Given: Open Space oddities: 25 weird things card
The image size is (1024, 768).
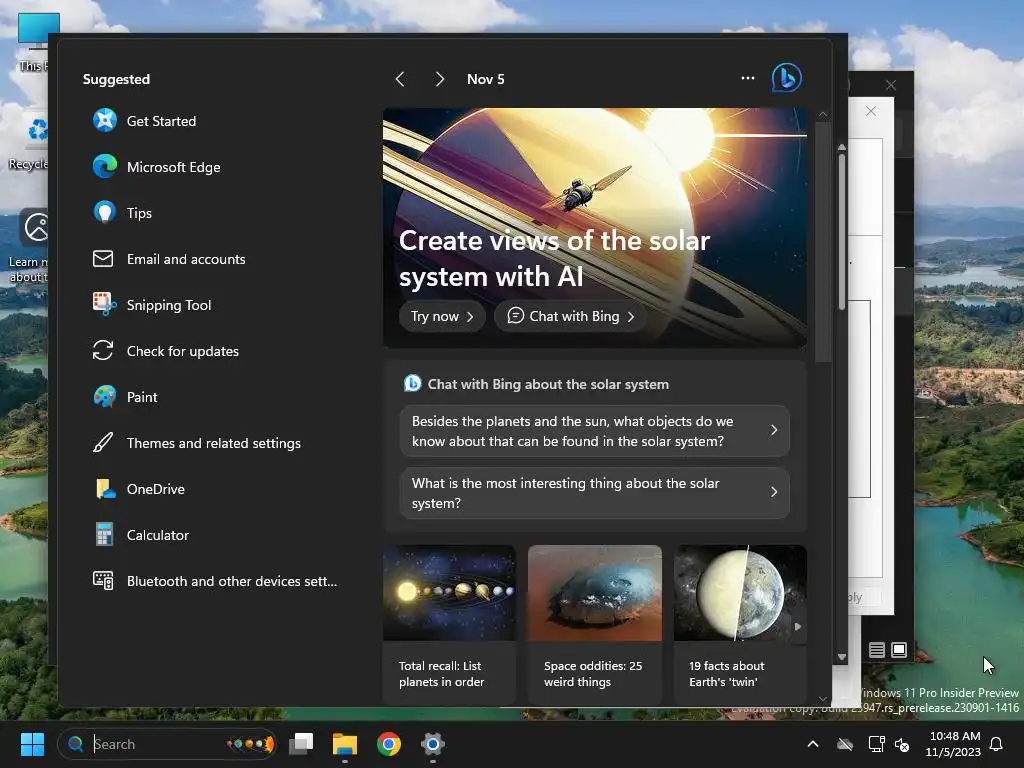Looking at the screenshot, I should (594, 624).
